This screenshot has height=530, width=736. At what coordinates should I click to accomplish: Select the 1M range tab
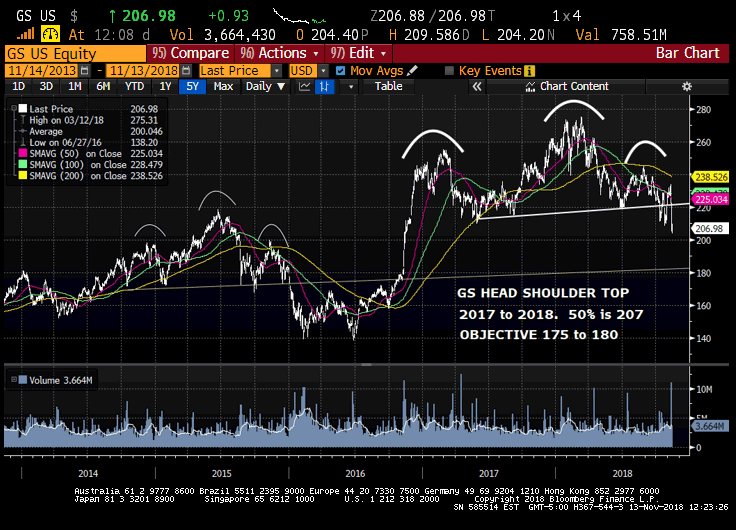coord(75,86)
